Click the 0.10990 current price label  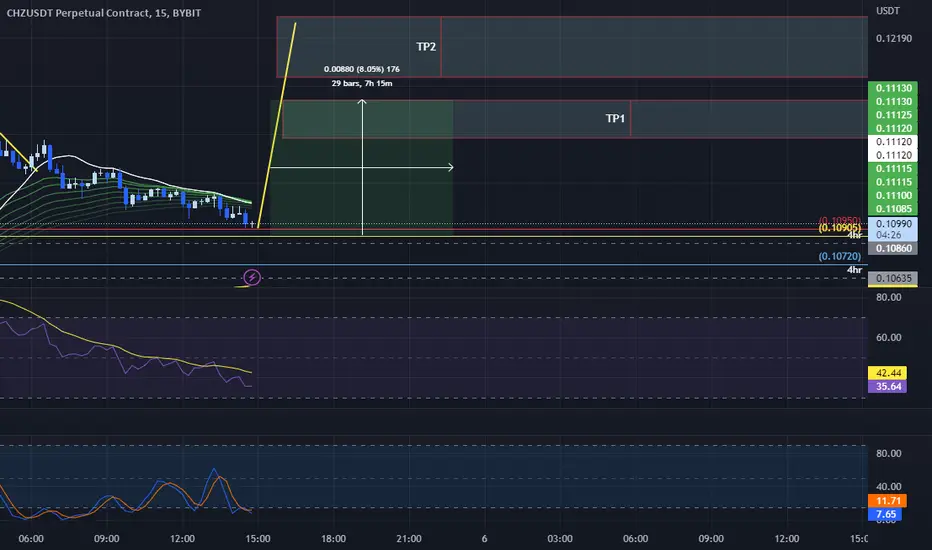point(893,224)
